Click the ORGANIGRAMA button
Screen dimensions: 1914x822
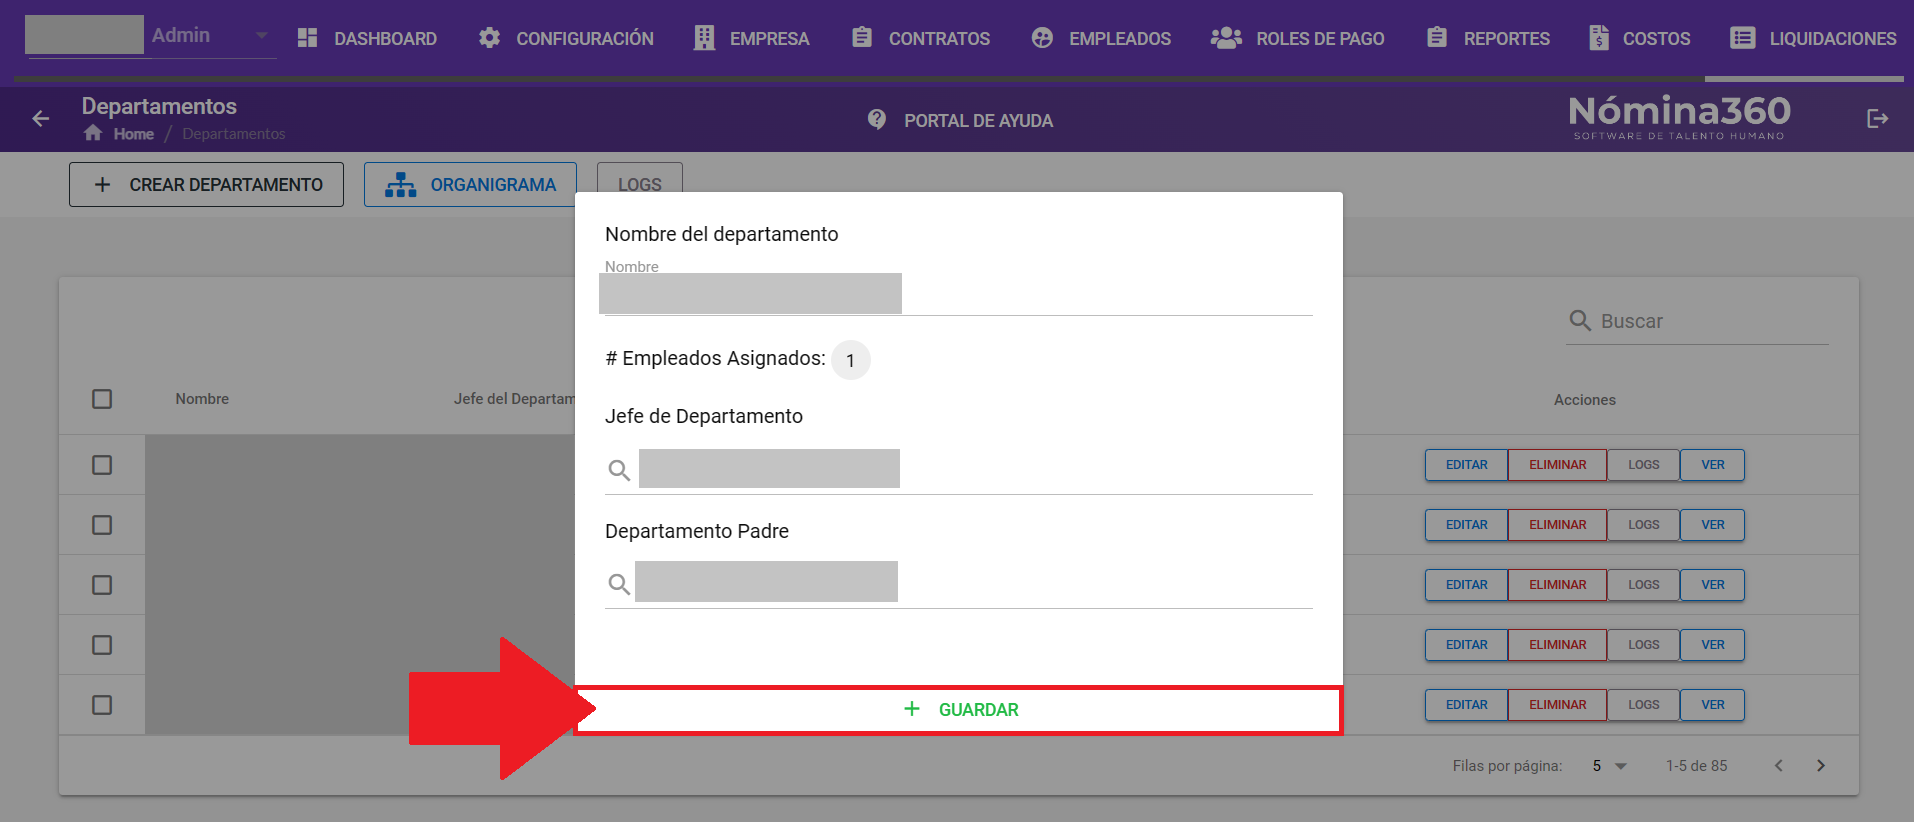click(470, 185)
